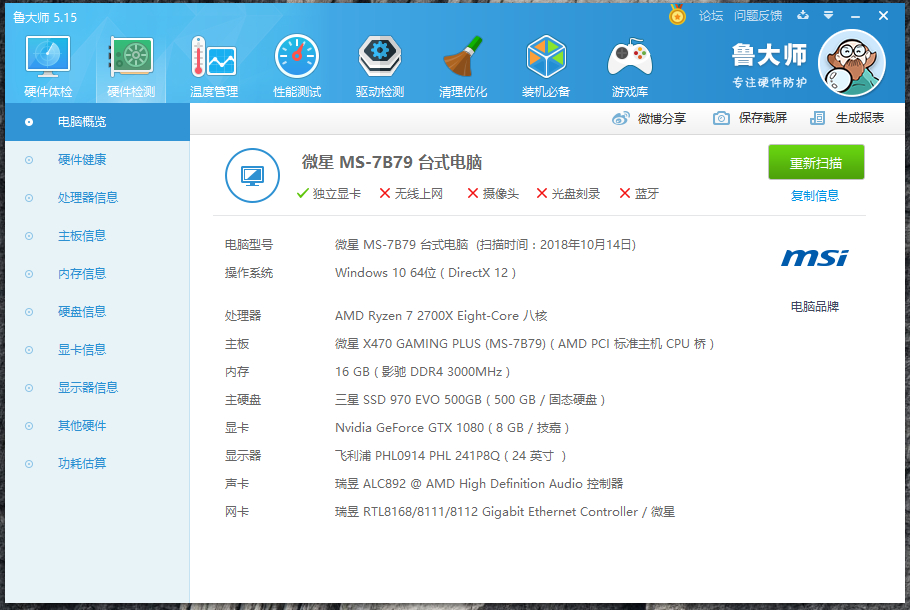Click the title 微星 MS-7B79 台式电脑

point(392,162)
